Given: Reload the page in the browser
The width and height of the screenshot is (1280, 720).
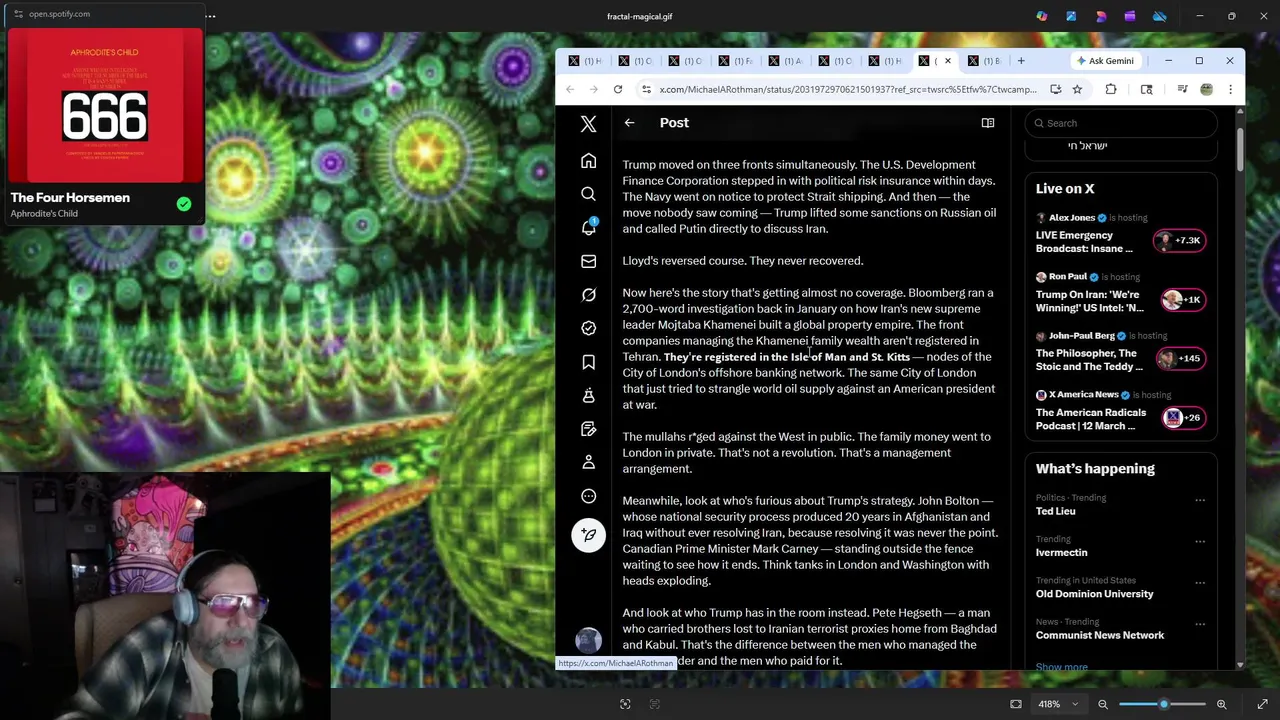Looking at the screenshot, I should 618,89.
